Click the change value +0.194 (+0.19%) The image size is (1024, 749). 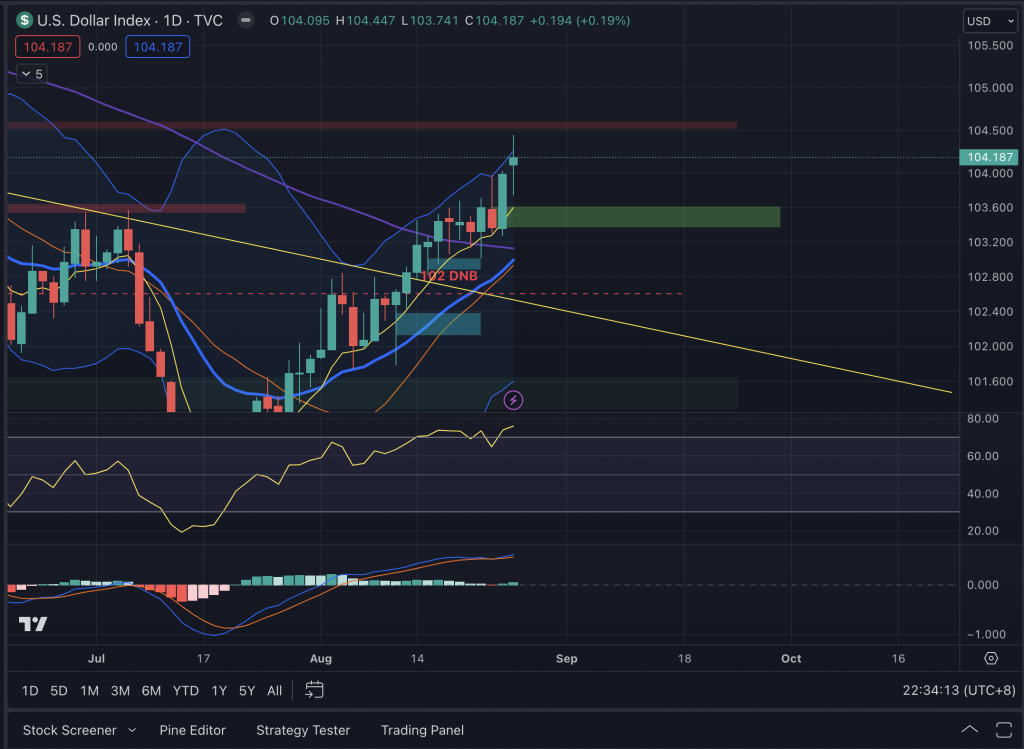click(x=580, y=20)
